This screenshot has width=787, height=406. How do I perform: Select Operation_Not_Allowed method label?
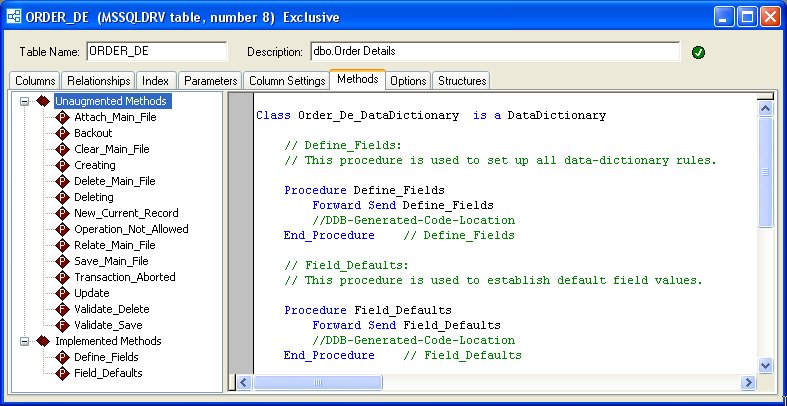point(132,229)
